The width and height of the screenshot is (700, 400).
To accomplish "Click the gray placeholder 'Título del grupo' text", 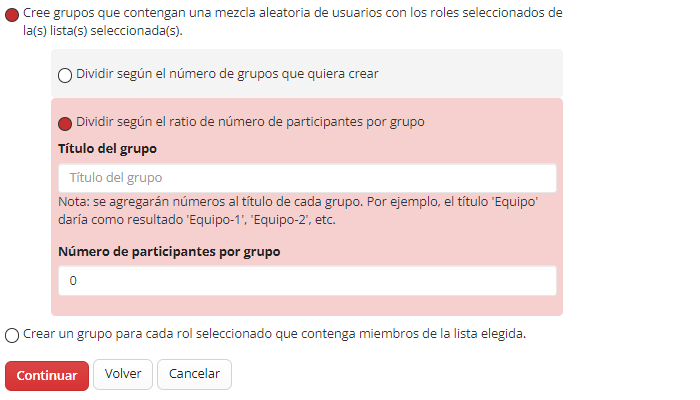I will pos(116,178).
